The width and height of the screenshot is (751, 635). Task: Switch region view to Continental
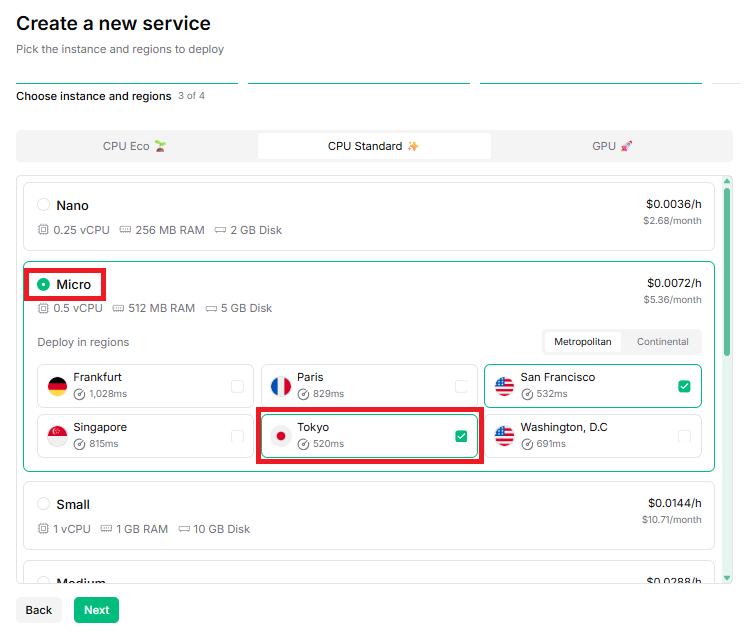point(662,342)
